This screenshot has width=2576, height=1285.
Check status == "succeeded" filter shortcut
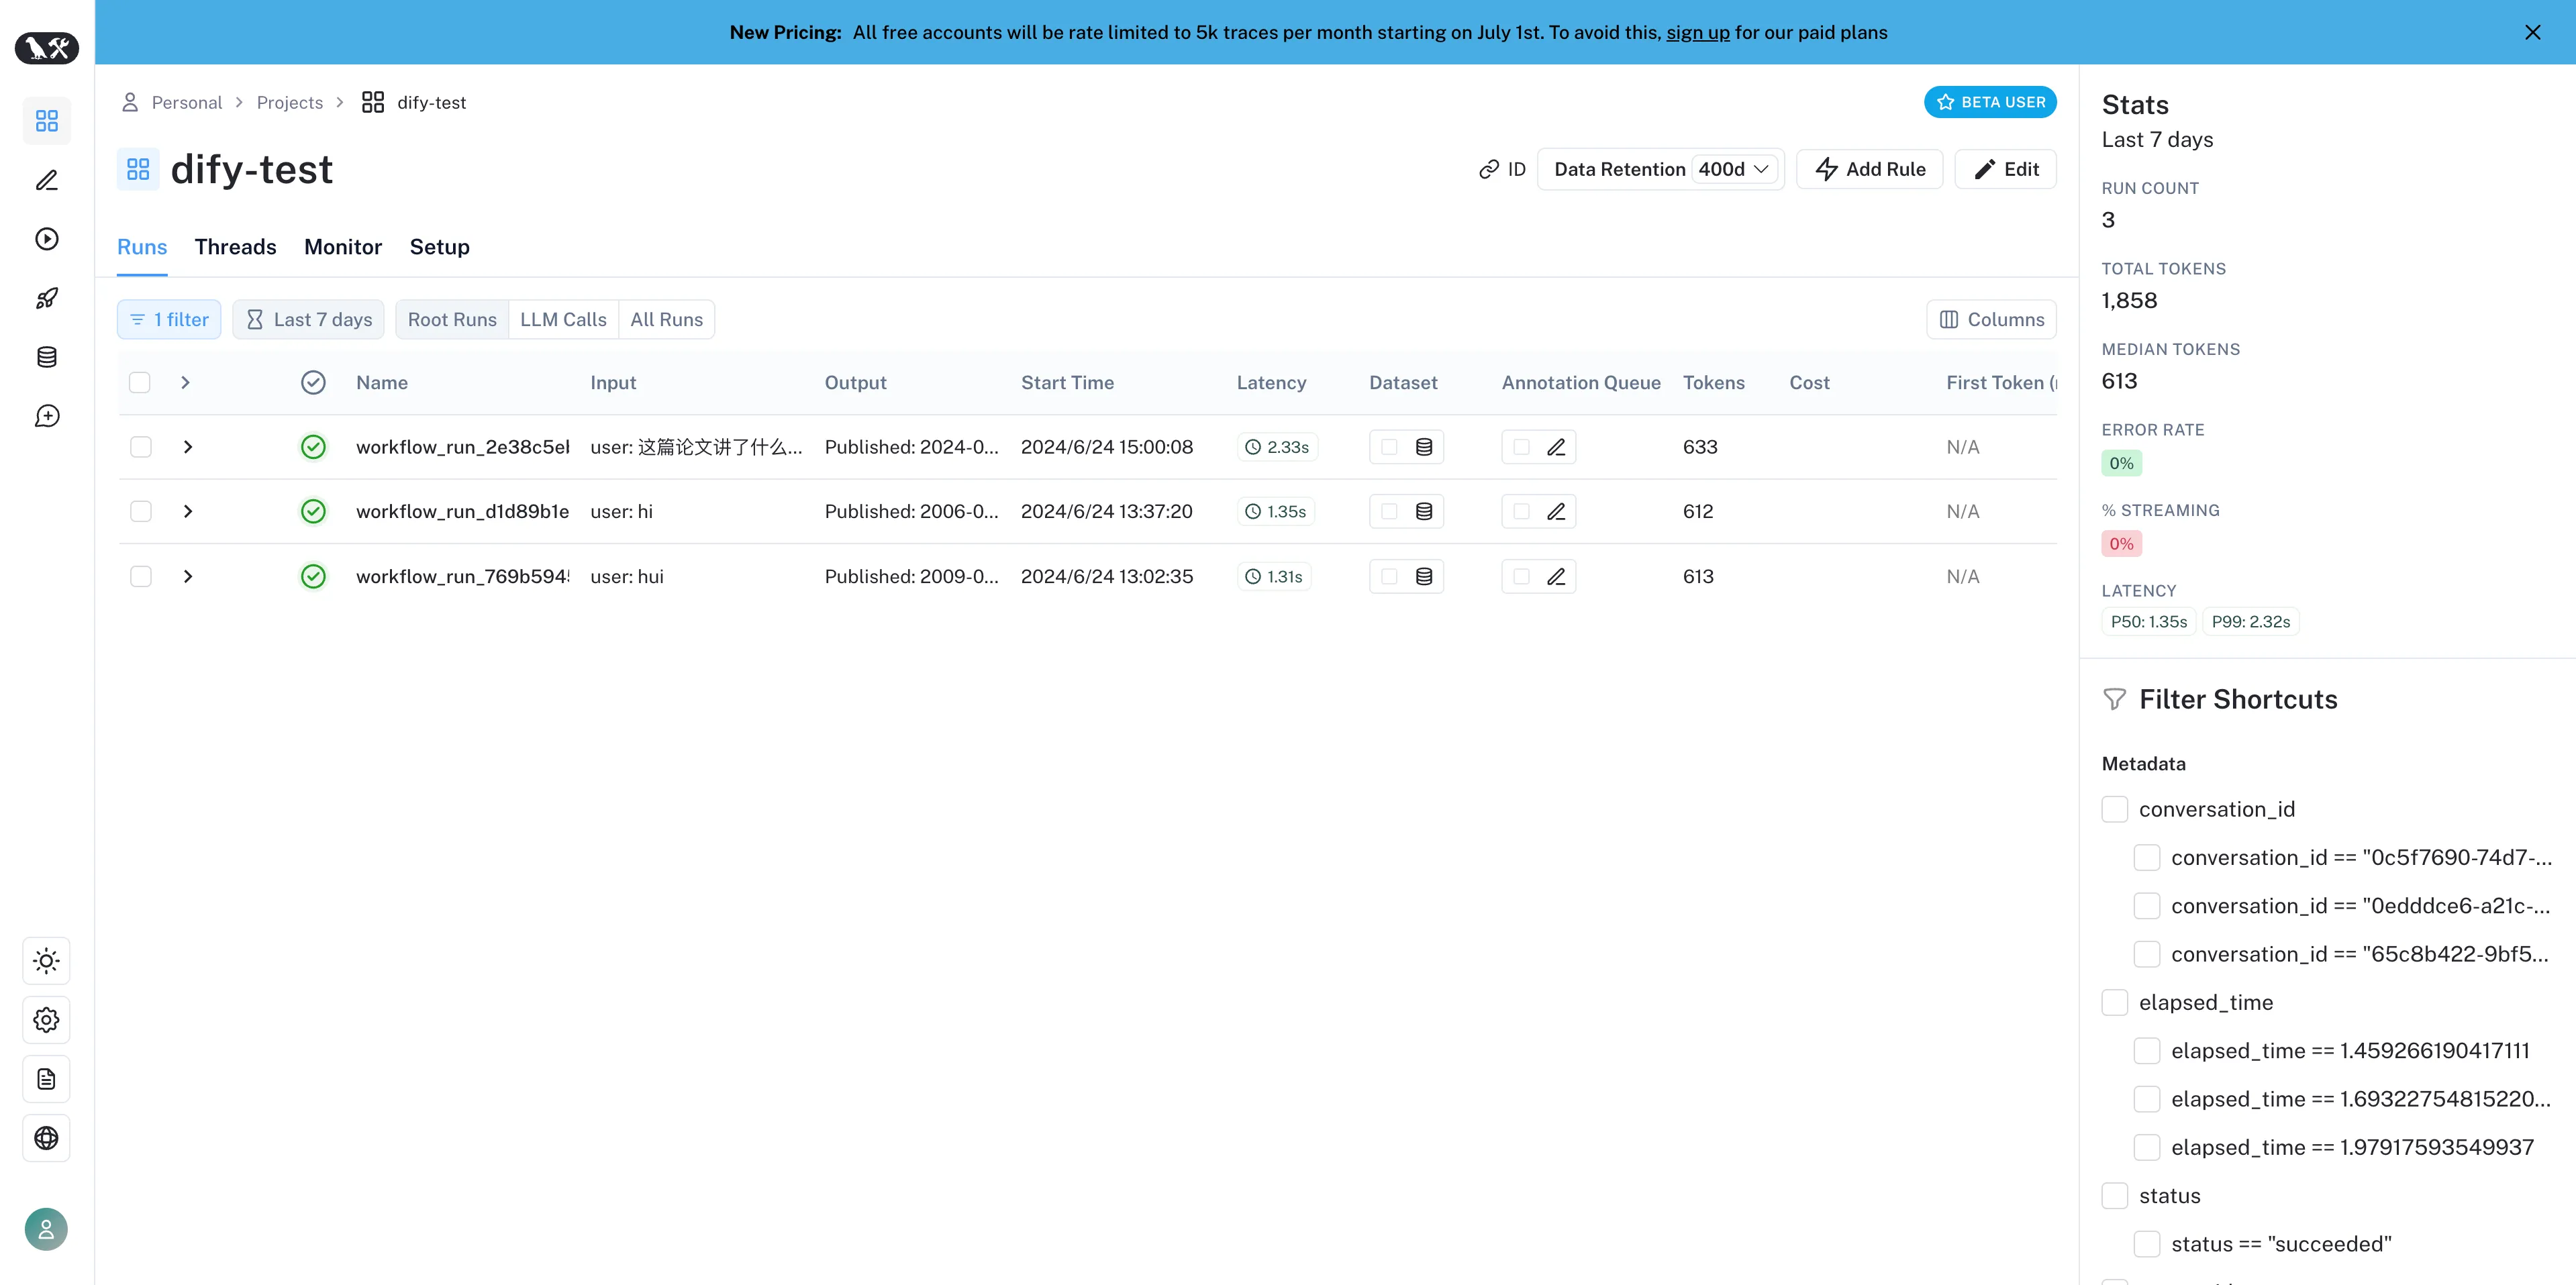2146,1244
